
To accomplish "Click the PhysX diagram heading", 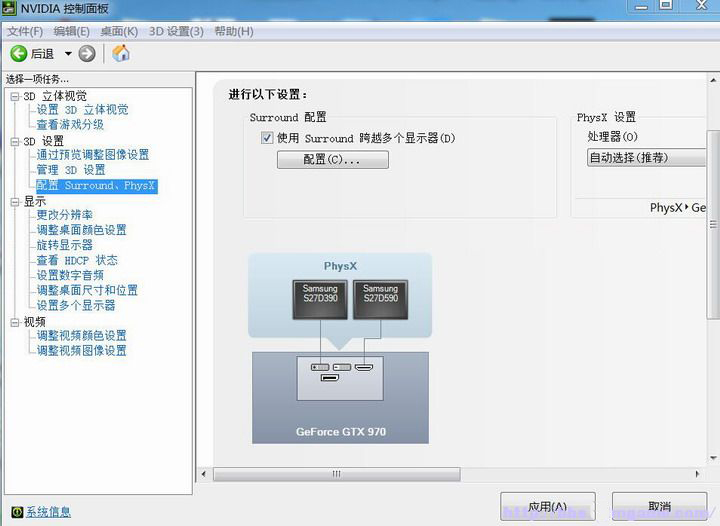I will tap(340, 266).
